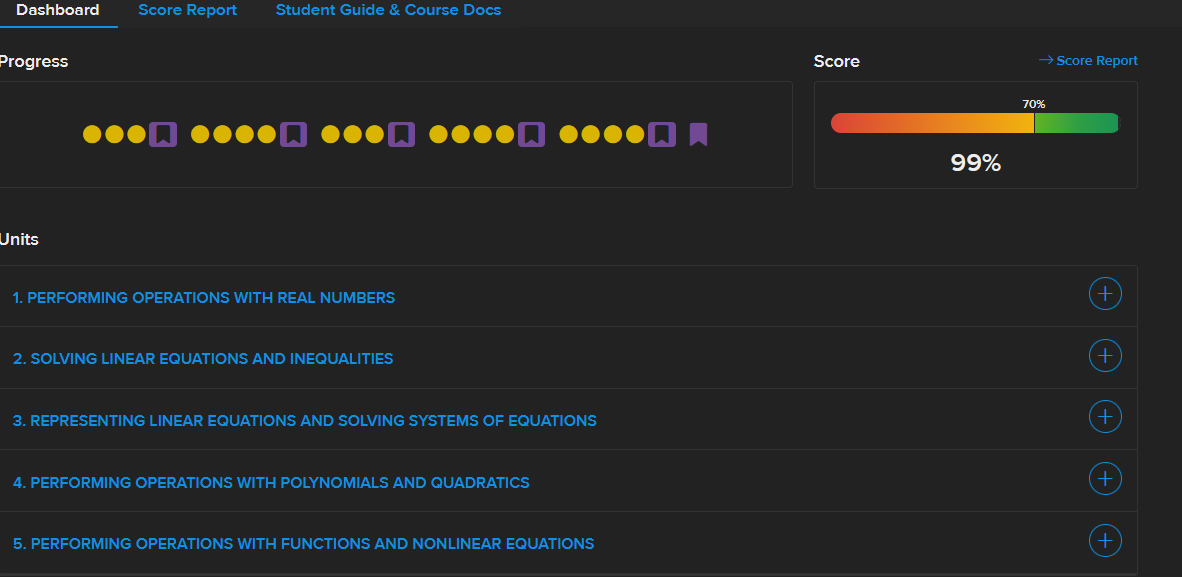The width and height of the screenshot is (1182, 577).
Task: Open the second yellow dot in the fifth progress group
Action: pos(591,134)
